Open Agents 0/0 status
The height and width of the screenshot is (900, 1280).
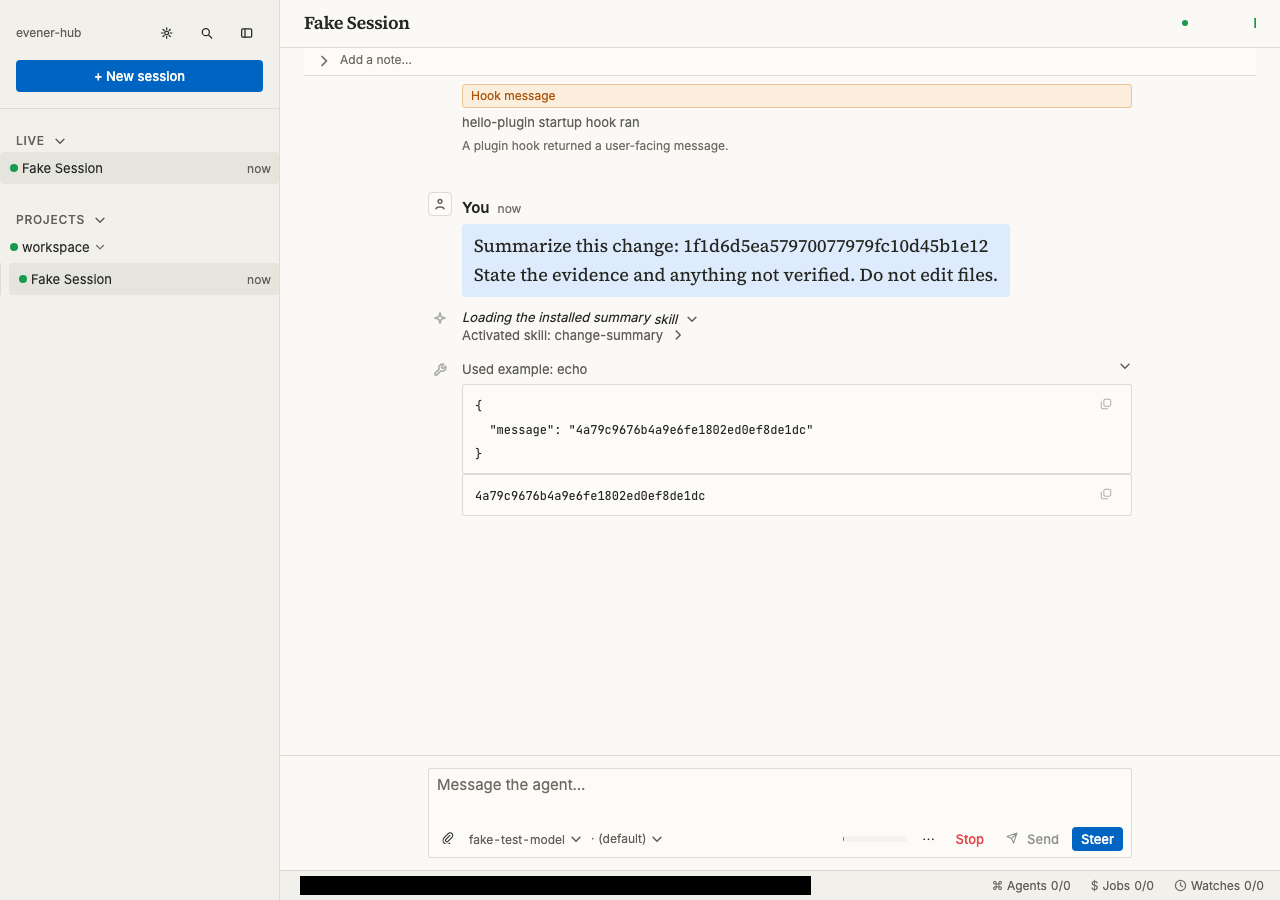[x=1031, y=886]
